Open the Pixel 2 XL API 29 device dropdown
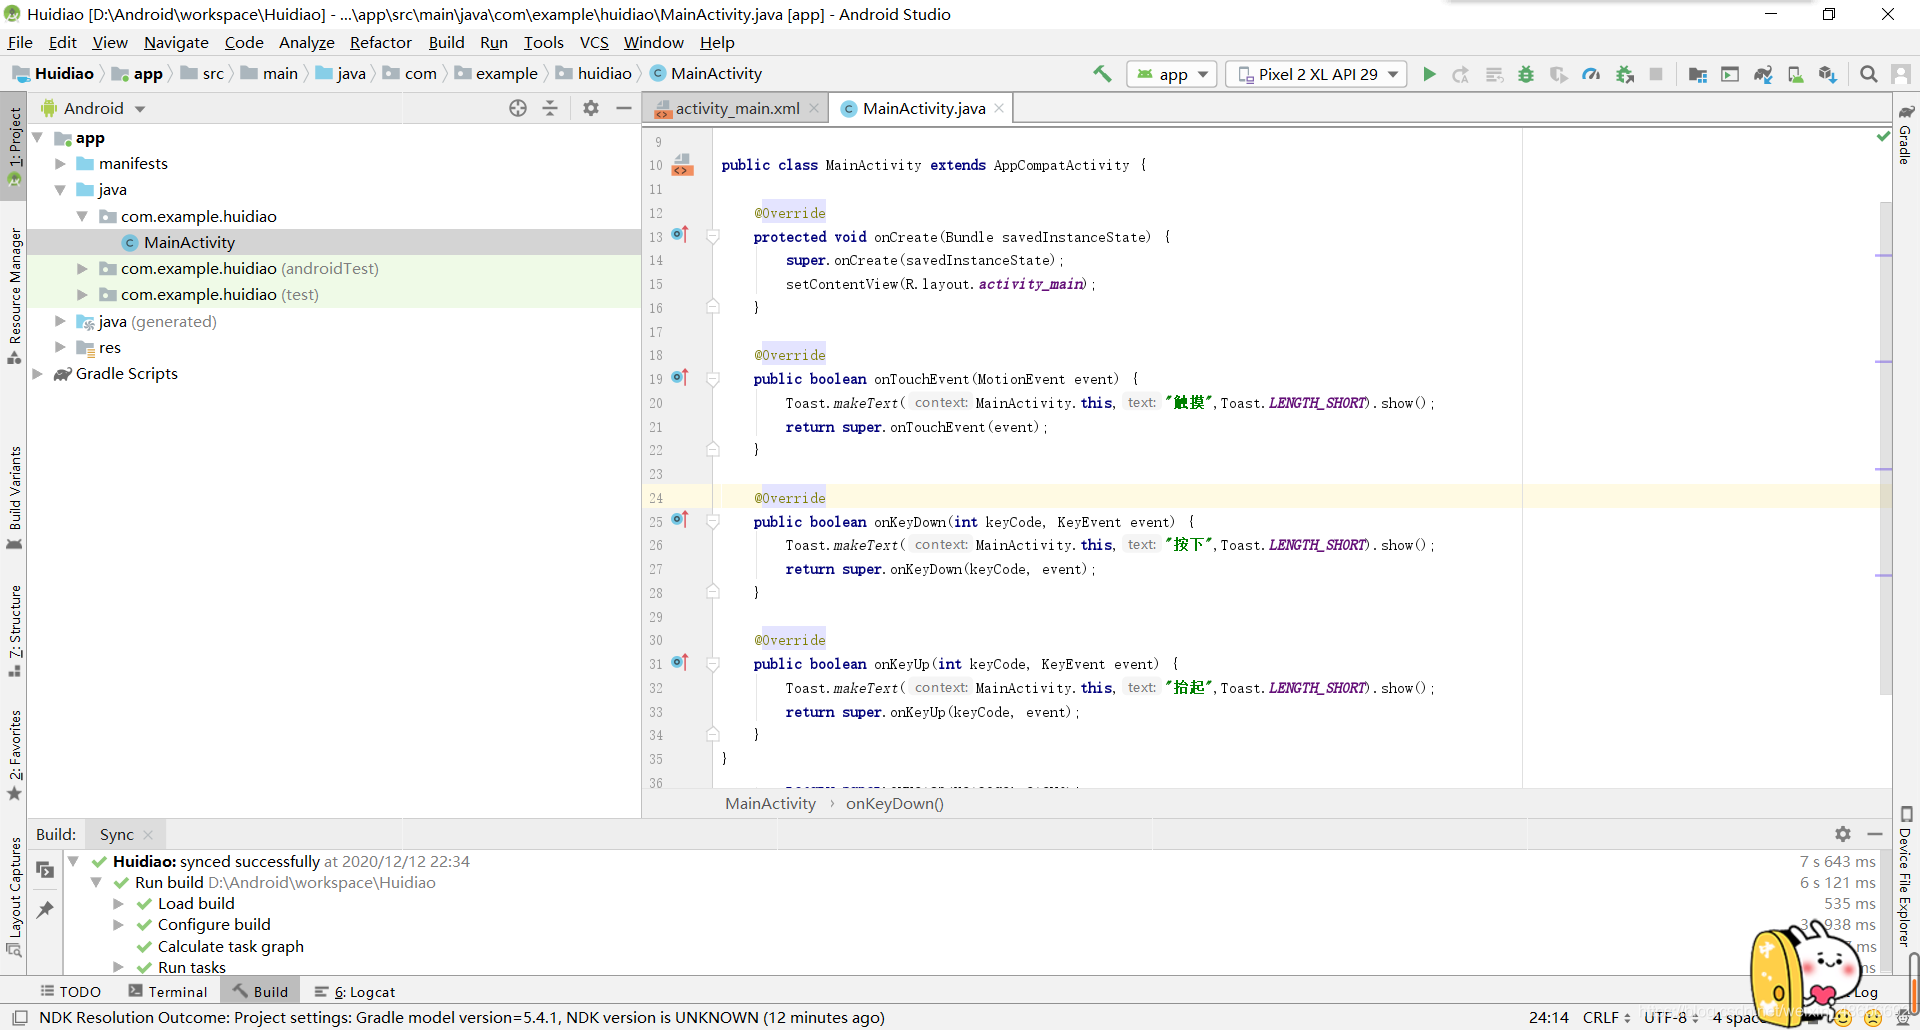The image size is (1920, 1030). click(1316, 74)
